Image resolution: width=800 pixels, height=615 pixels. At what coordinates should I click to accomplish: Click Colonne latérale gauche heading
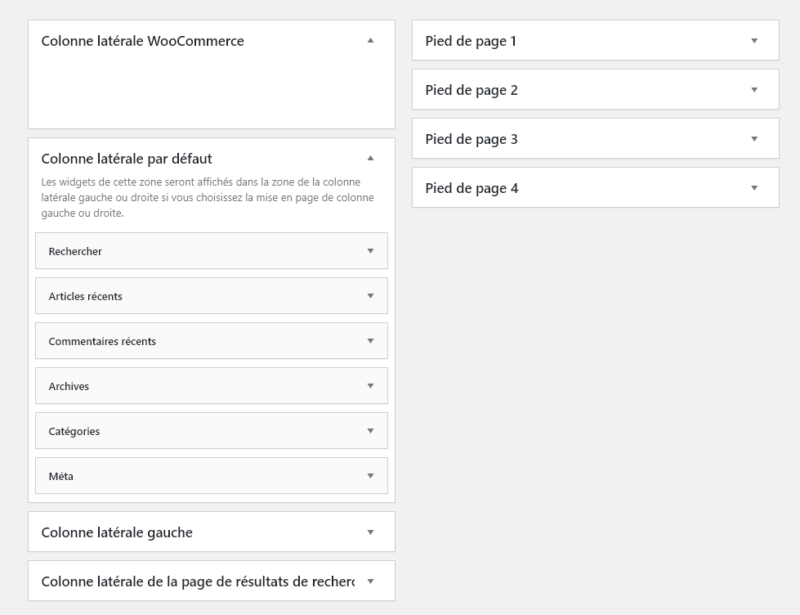click(117, 532)
